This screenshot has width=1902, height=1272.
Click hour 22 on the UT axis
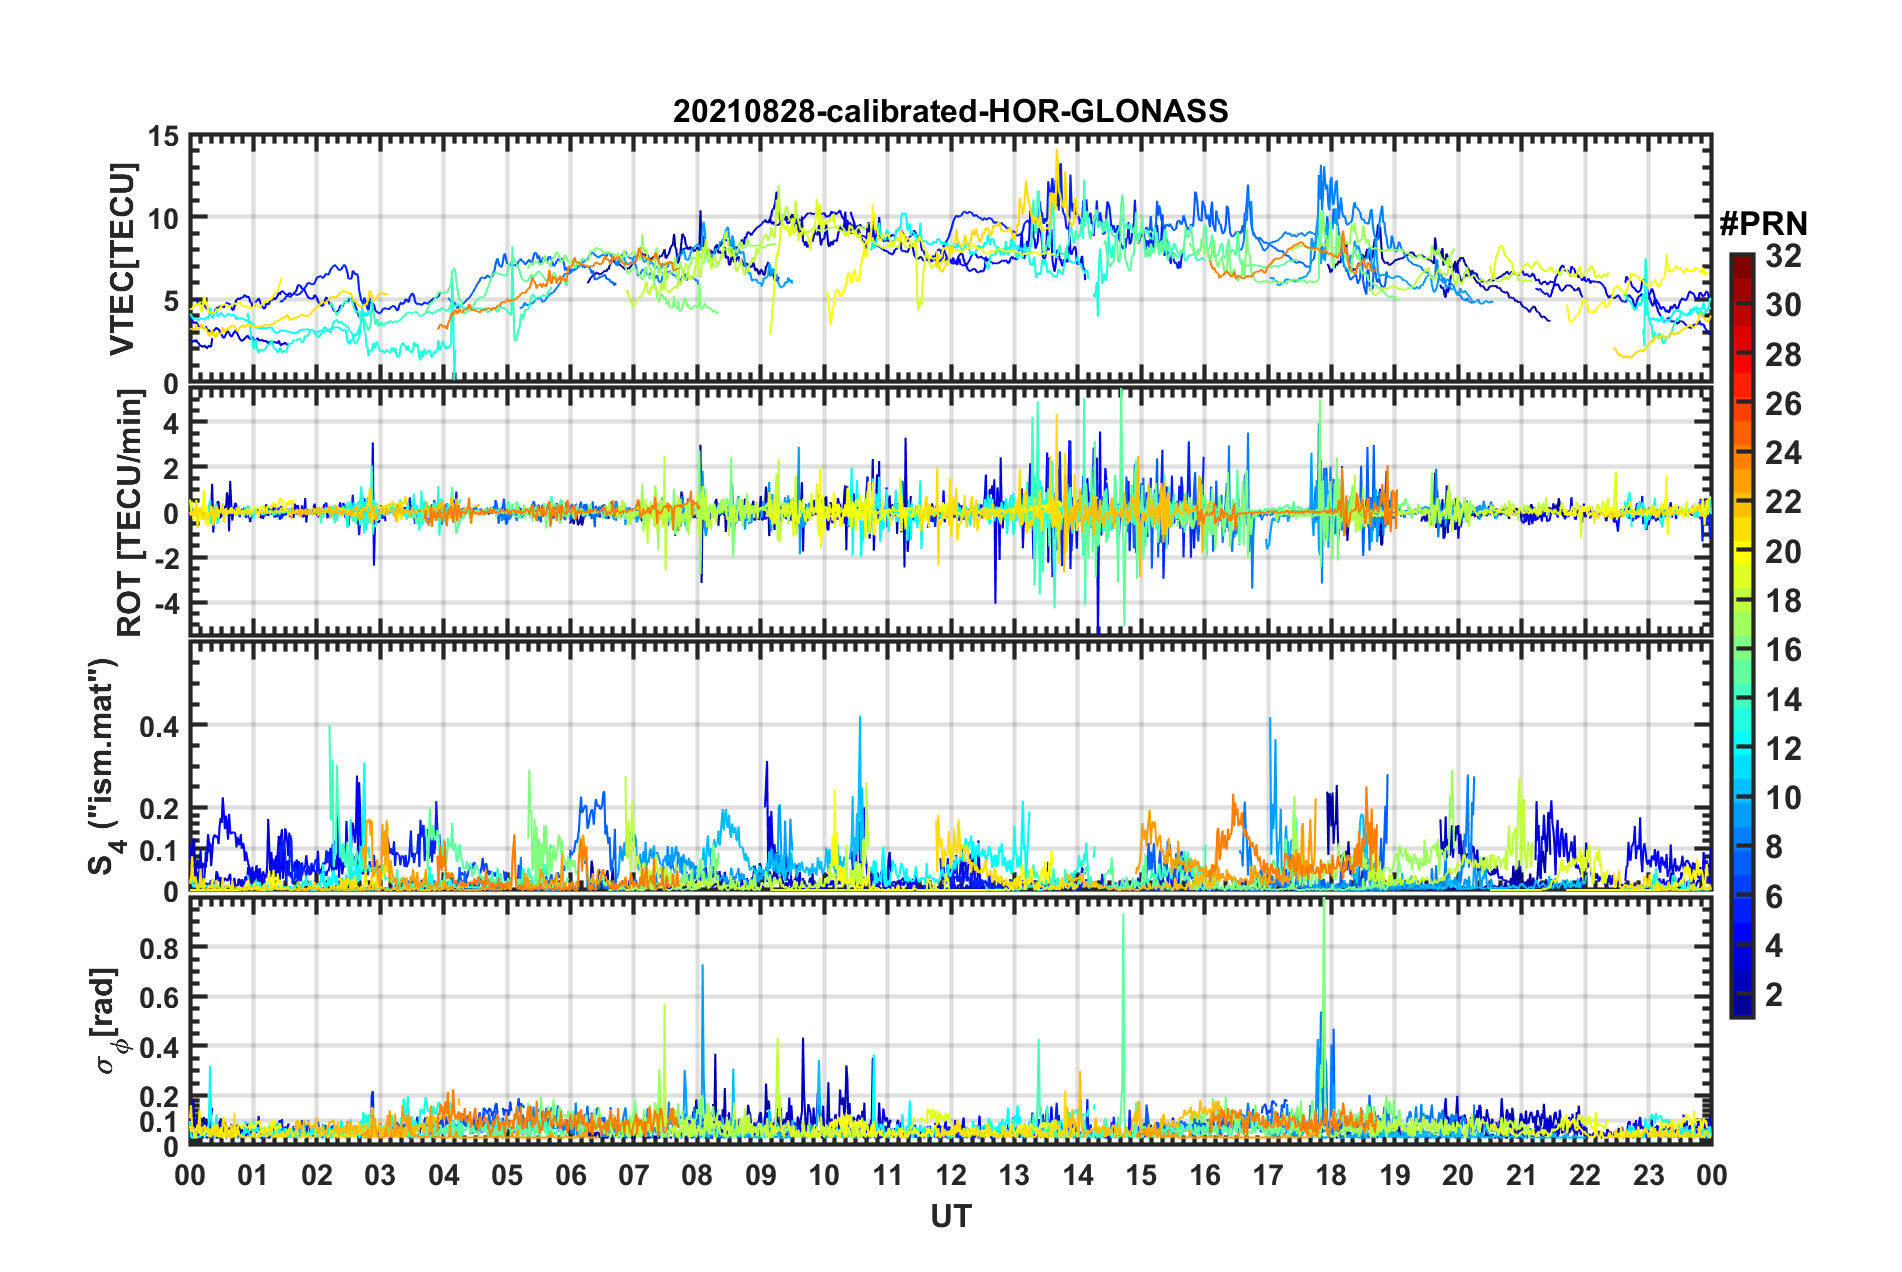tap(1585, 1175)
